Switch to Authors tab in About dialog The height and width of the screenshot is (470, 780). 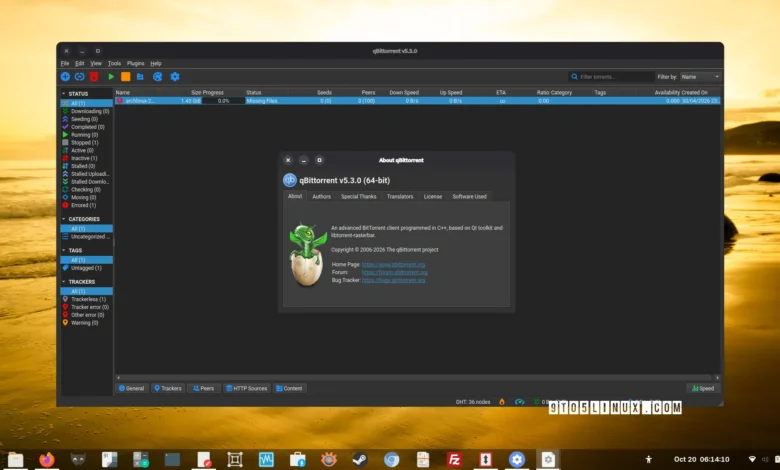point(321,196)
